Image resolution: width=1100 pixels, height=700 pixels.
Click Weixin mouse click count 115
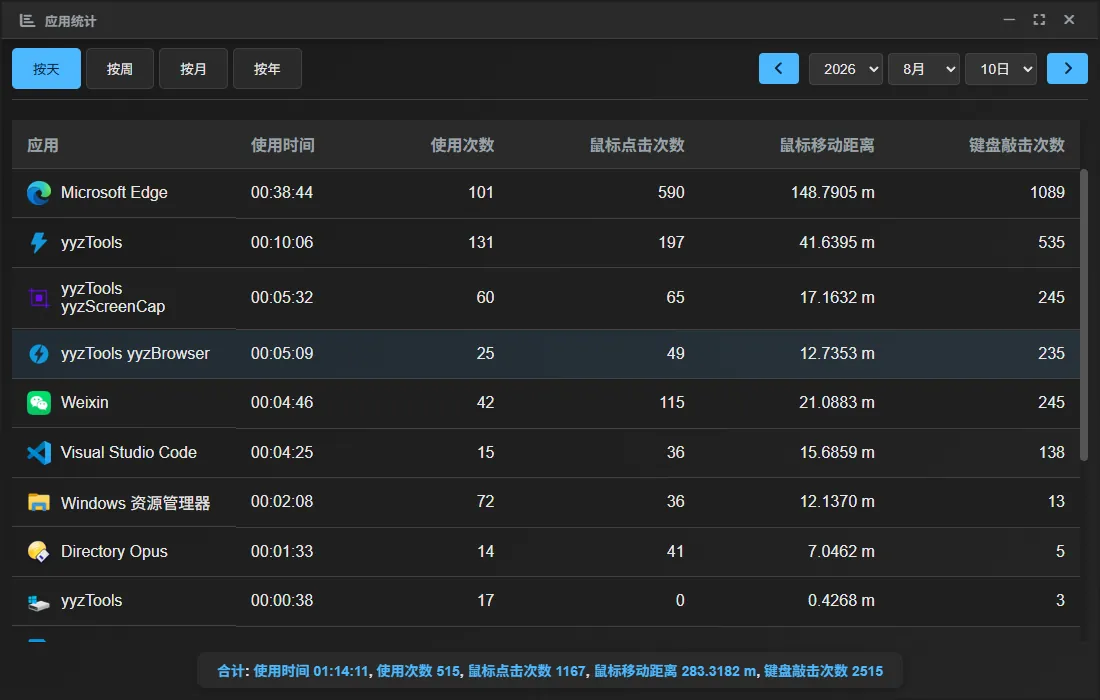click(x=672, y=403)
